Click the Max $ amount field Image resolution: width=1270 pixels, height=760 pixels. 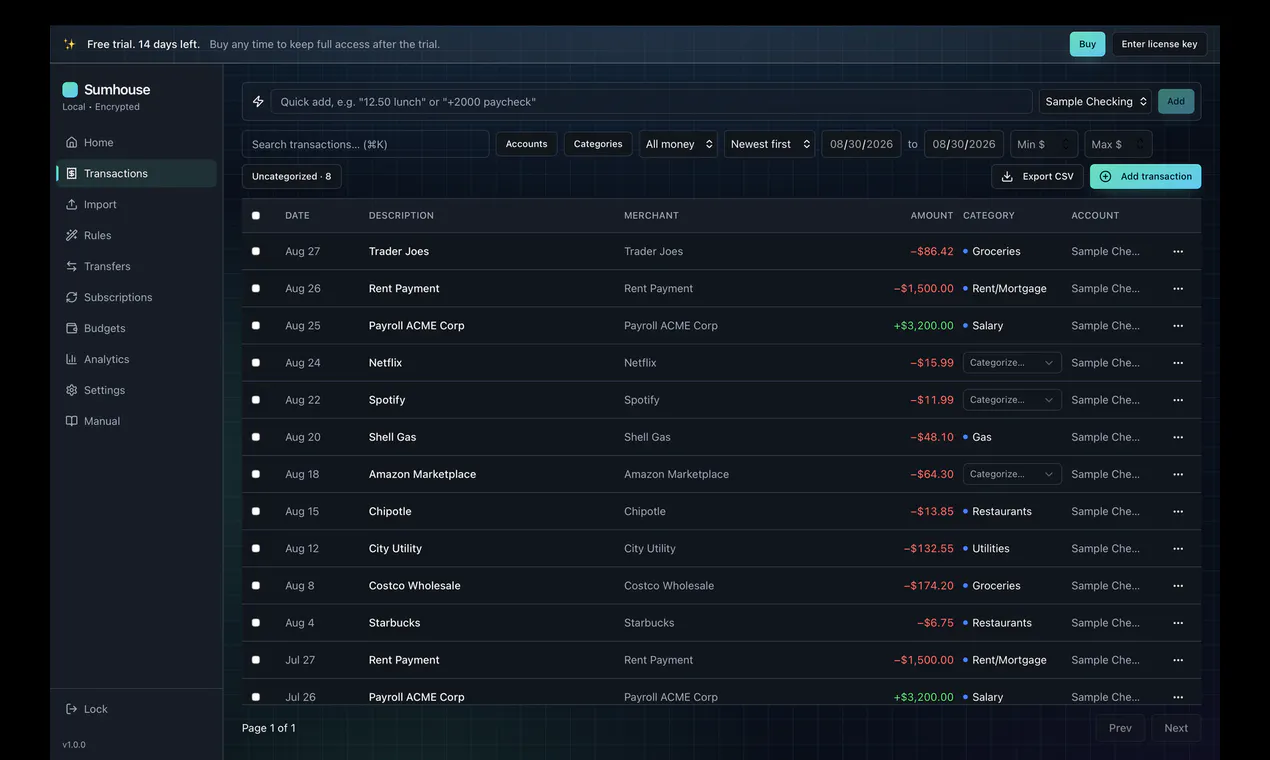pos(1118,144)
